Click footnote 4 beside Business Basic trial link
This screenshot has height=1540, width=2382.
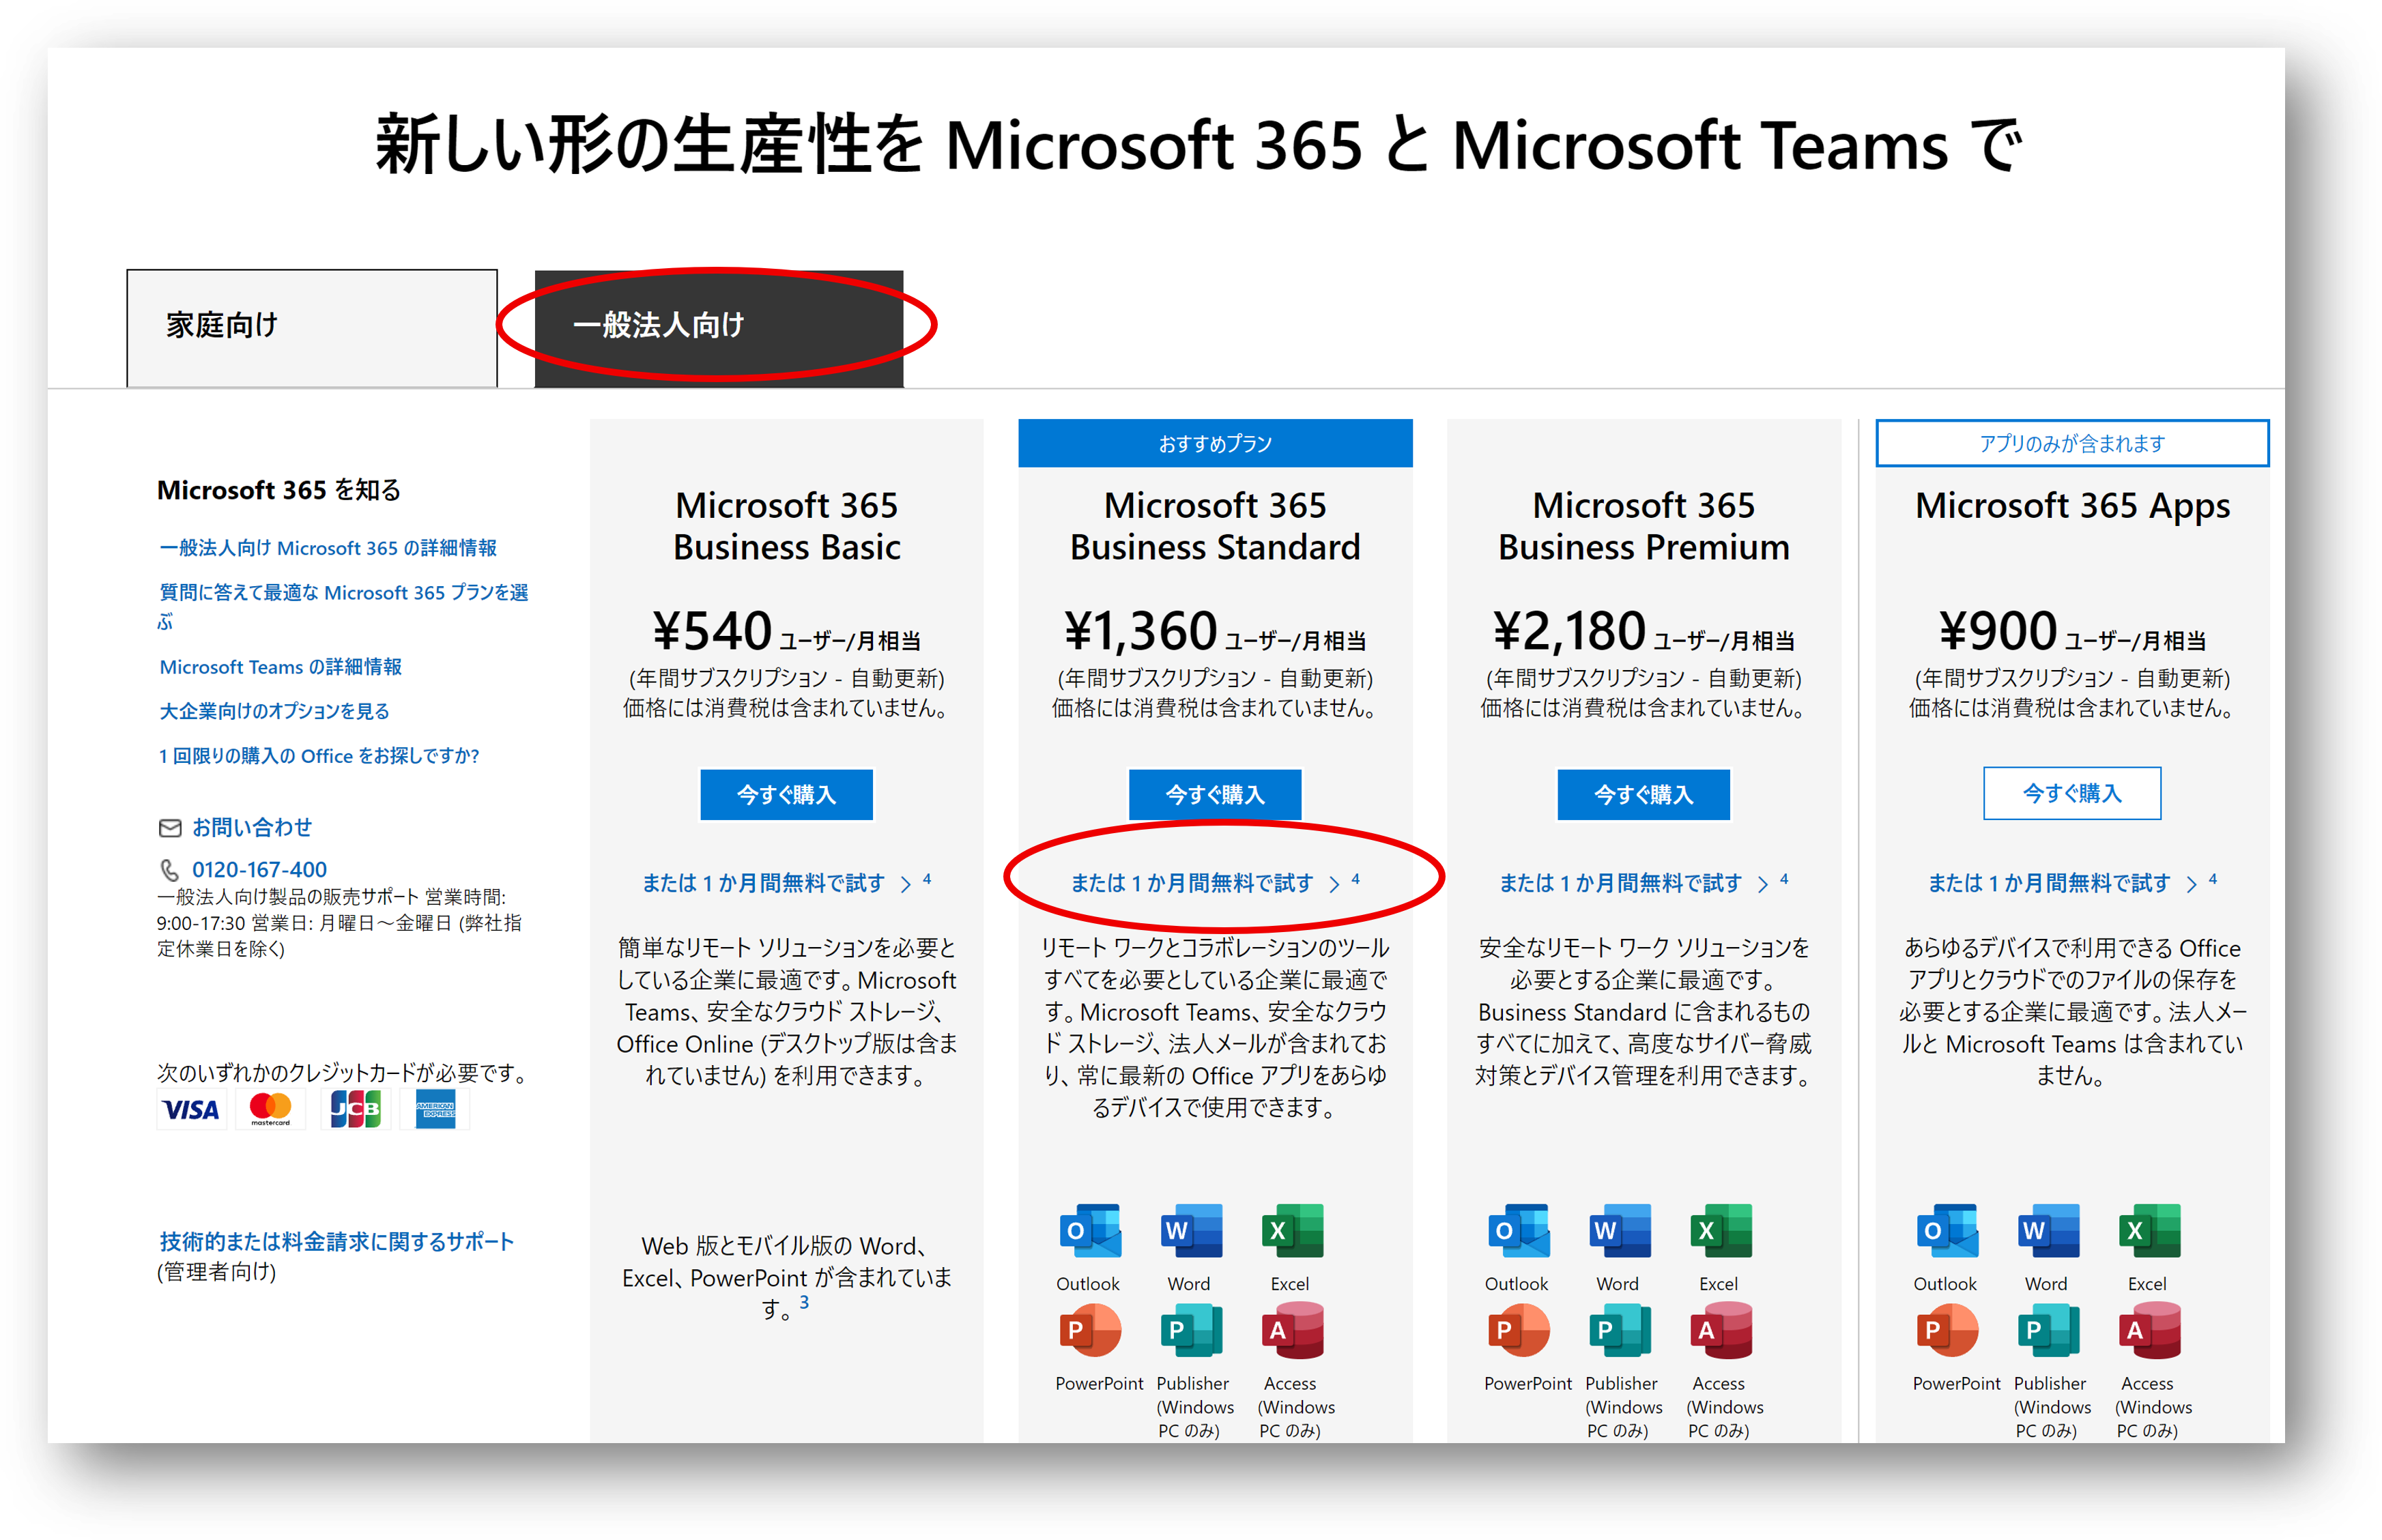coord(927,879)
